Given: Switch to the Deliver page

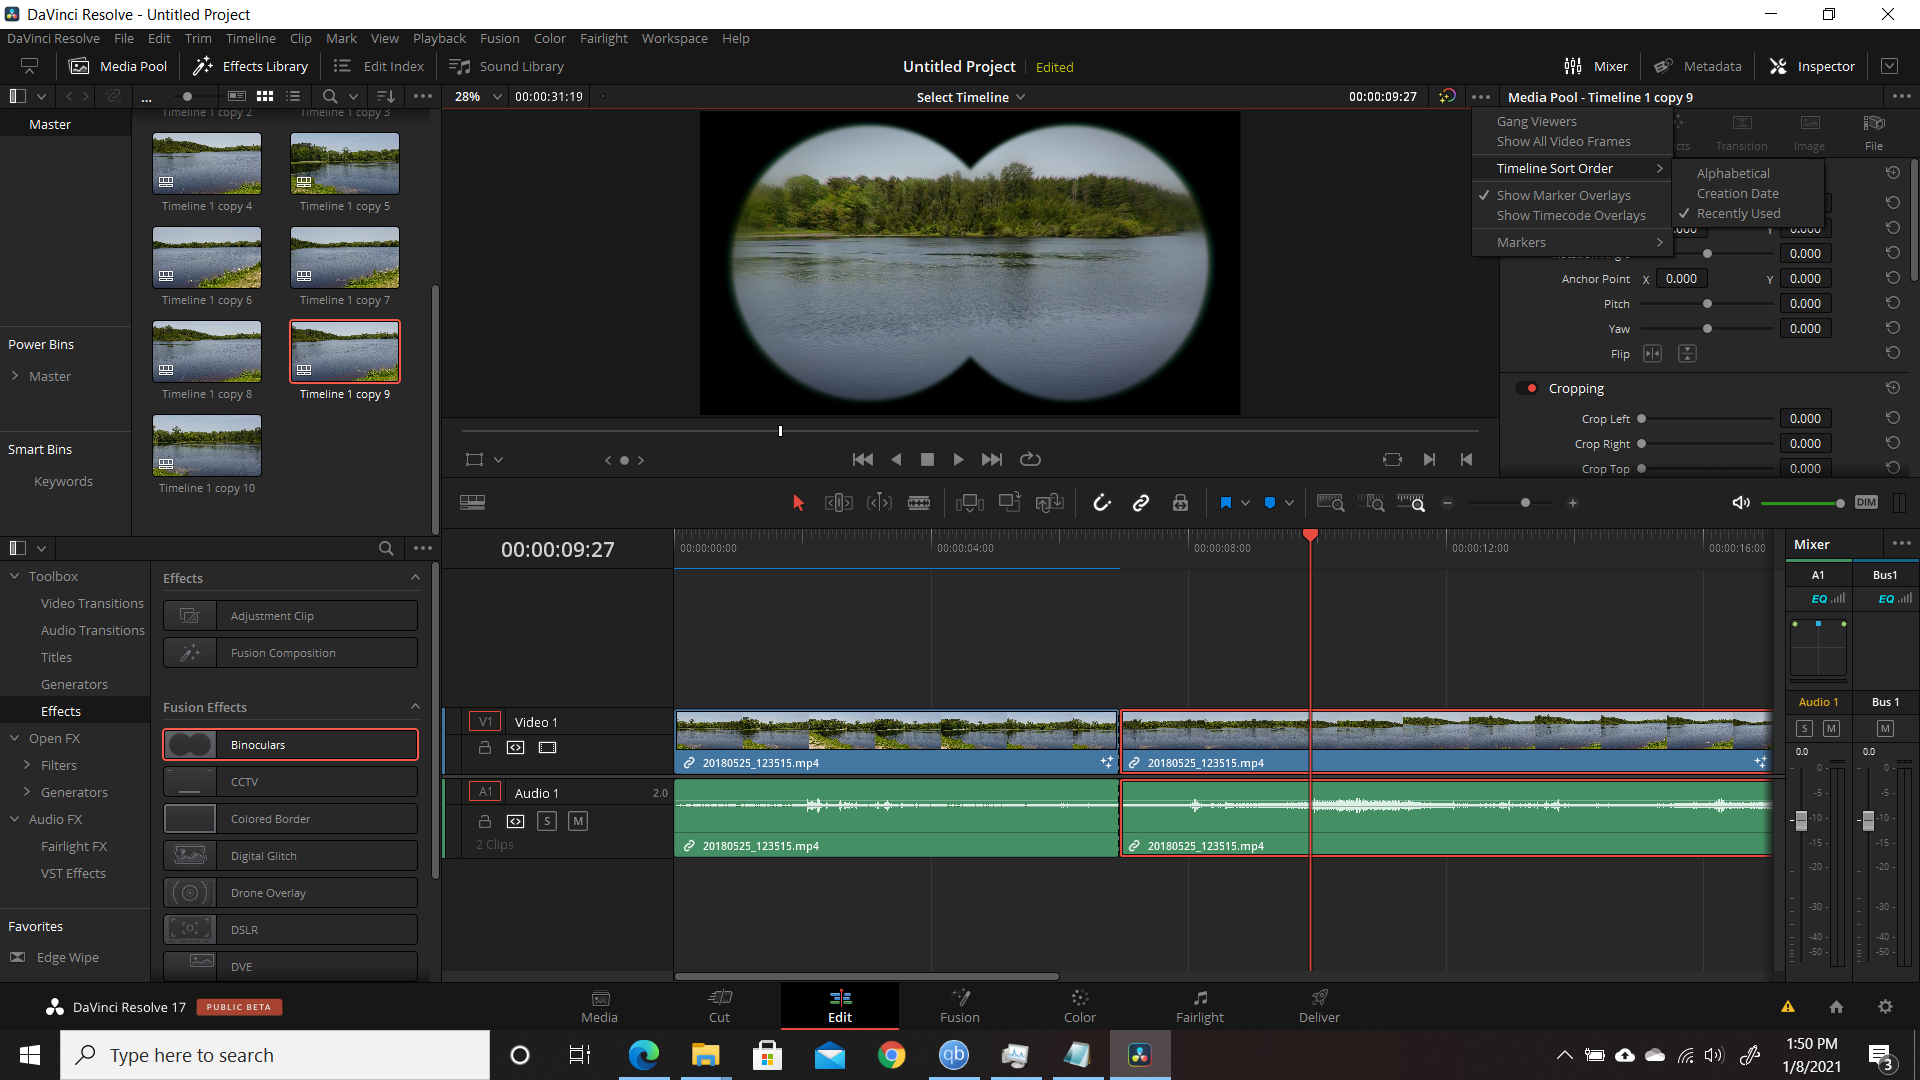Looking at the screenshot, I should pyautogui.click(x=1319, y=1006).
